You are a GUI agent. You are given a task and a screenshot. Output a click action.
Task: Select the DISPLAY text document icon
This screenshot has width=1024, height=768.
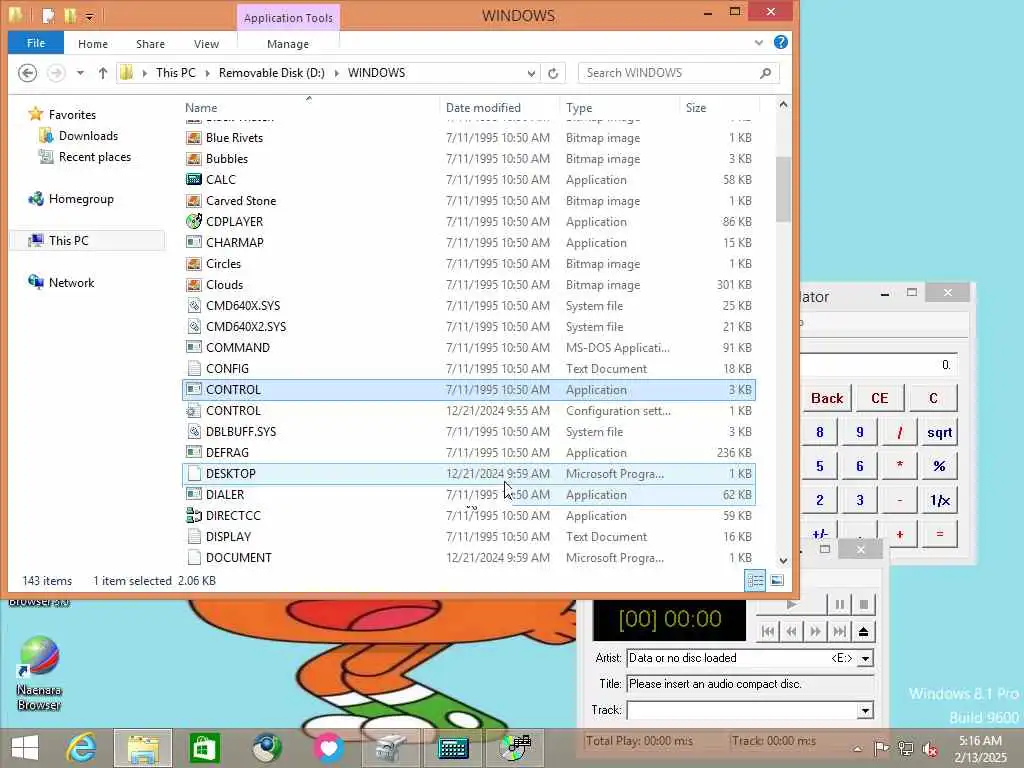tap(193, 536)
